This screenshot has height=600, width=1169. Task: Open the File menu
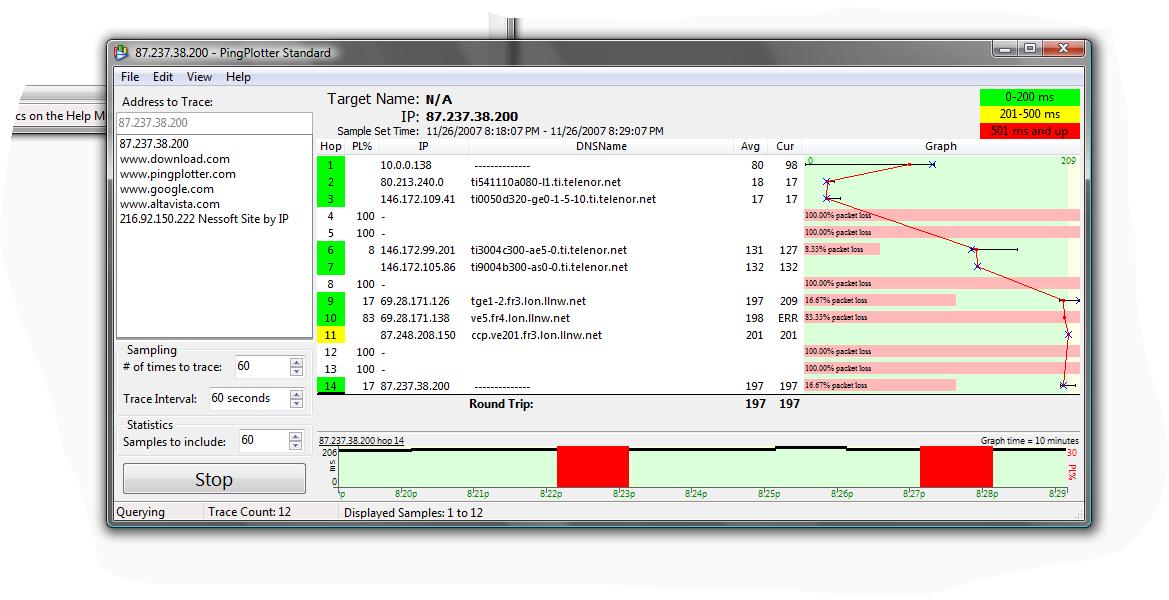(x=130, y=77)
